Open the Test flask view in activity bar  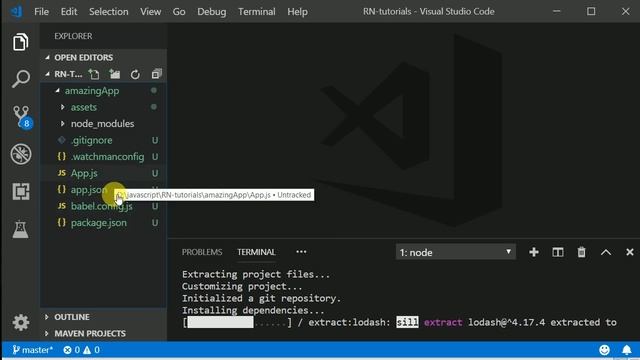point(20,229)
